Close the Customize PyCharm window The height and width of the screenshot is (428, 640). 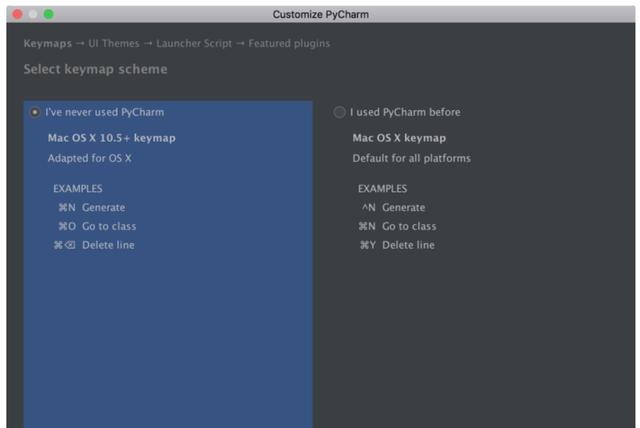tap(17, 15)
